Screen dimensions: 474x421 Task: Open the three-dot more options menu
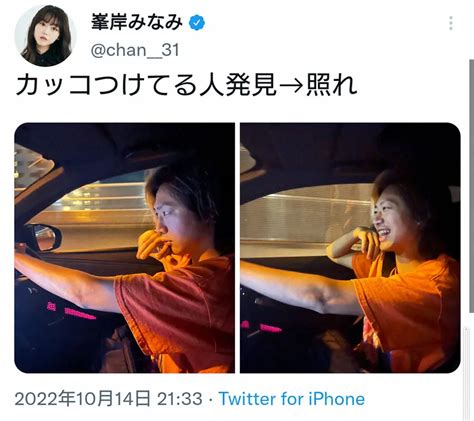coord(451,23)
